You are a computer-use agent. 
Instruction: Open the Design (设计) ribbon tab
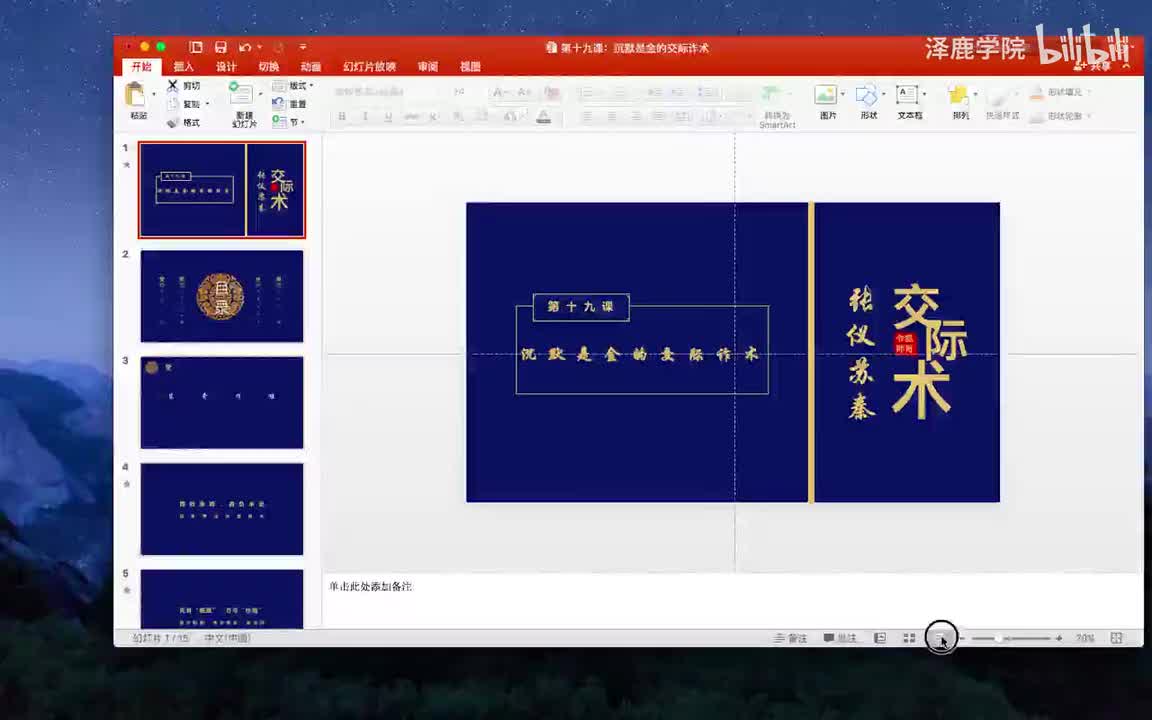tap(226, 67)
